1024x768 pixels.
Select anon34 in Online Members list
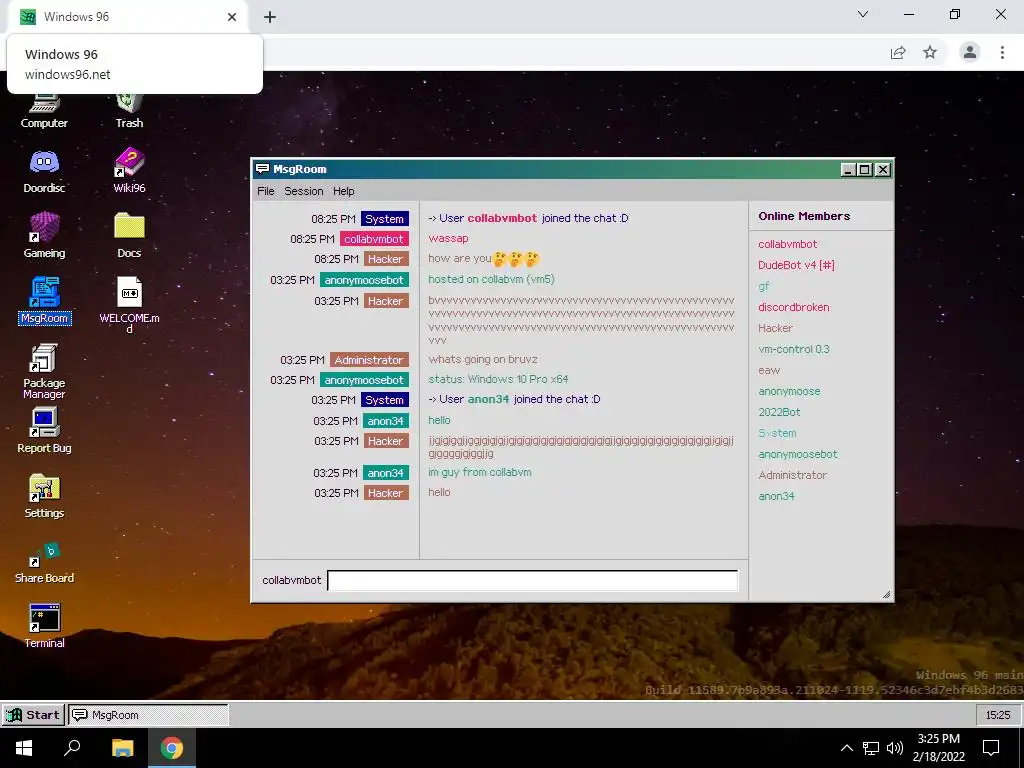(x=776, y=496)
